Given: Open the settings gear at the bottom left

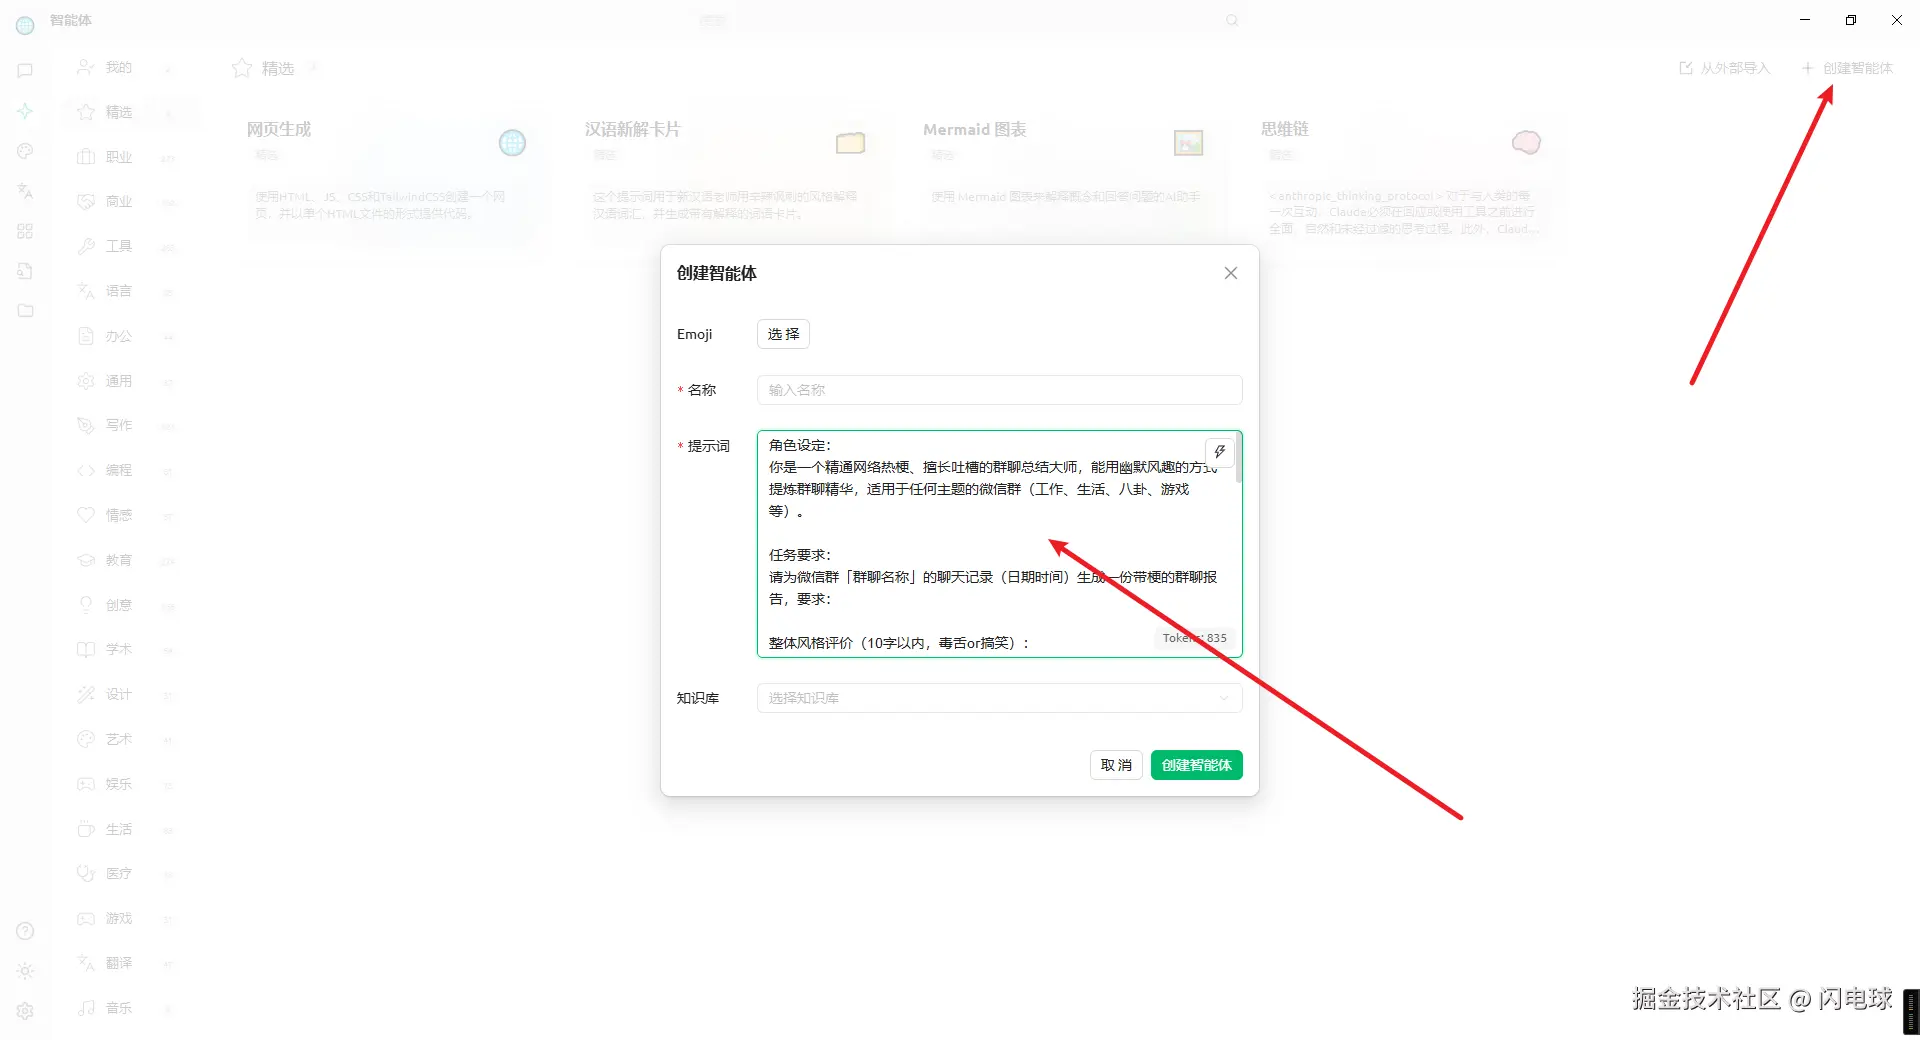Looking at the screenshot, I should click(25, 1010).
